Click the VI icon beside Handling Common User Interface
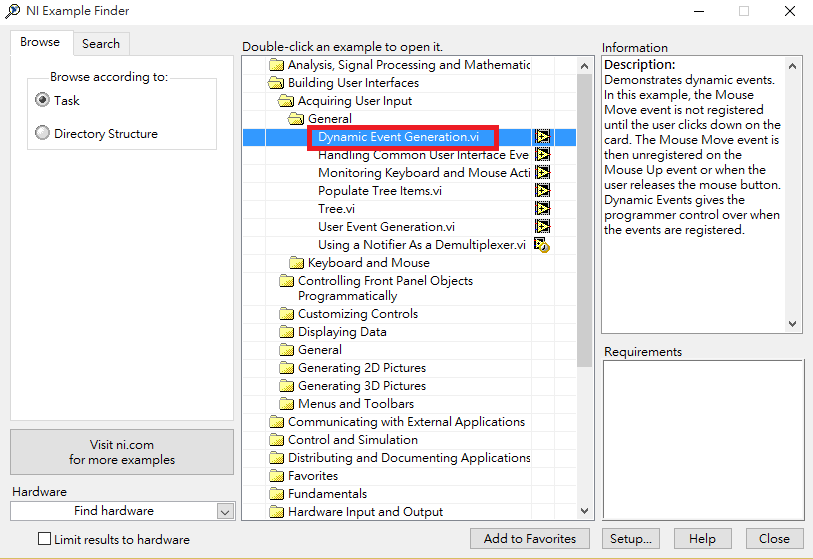 point(542,155)
